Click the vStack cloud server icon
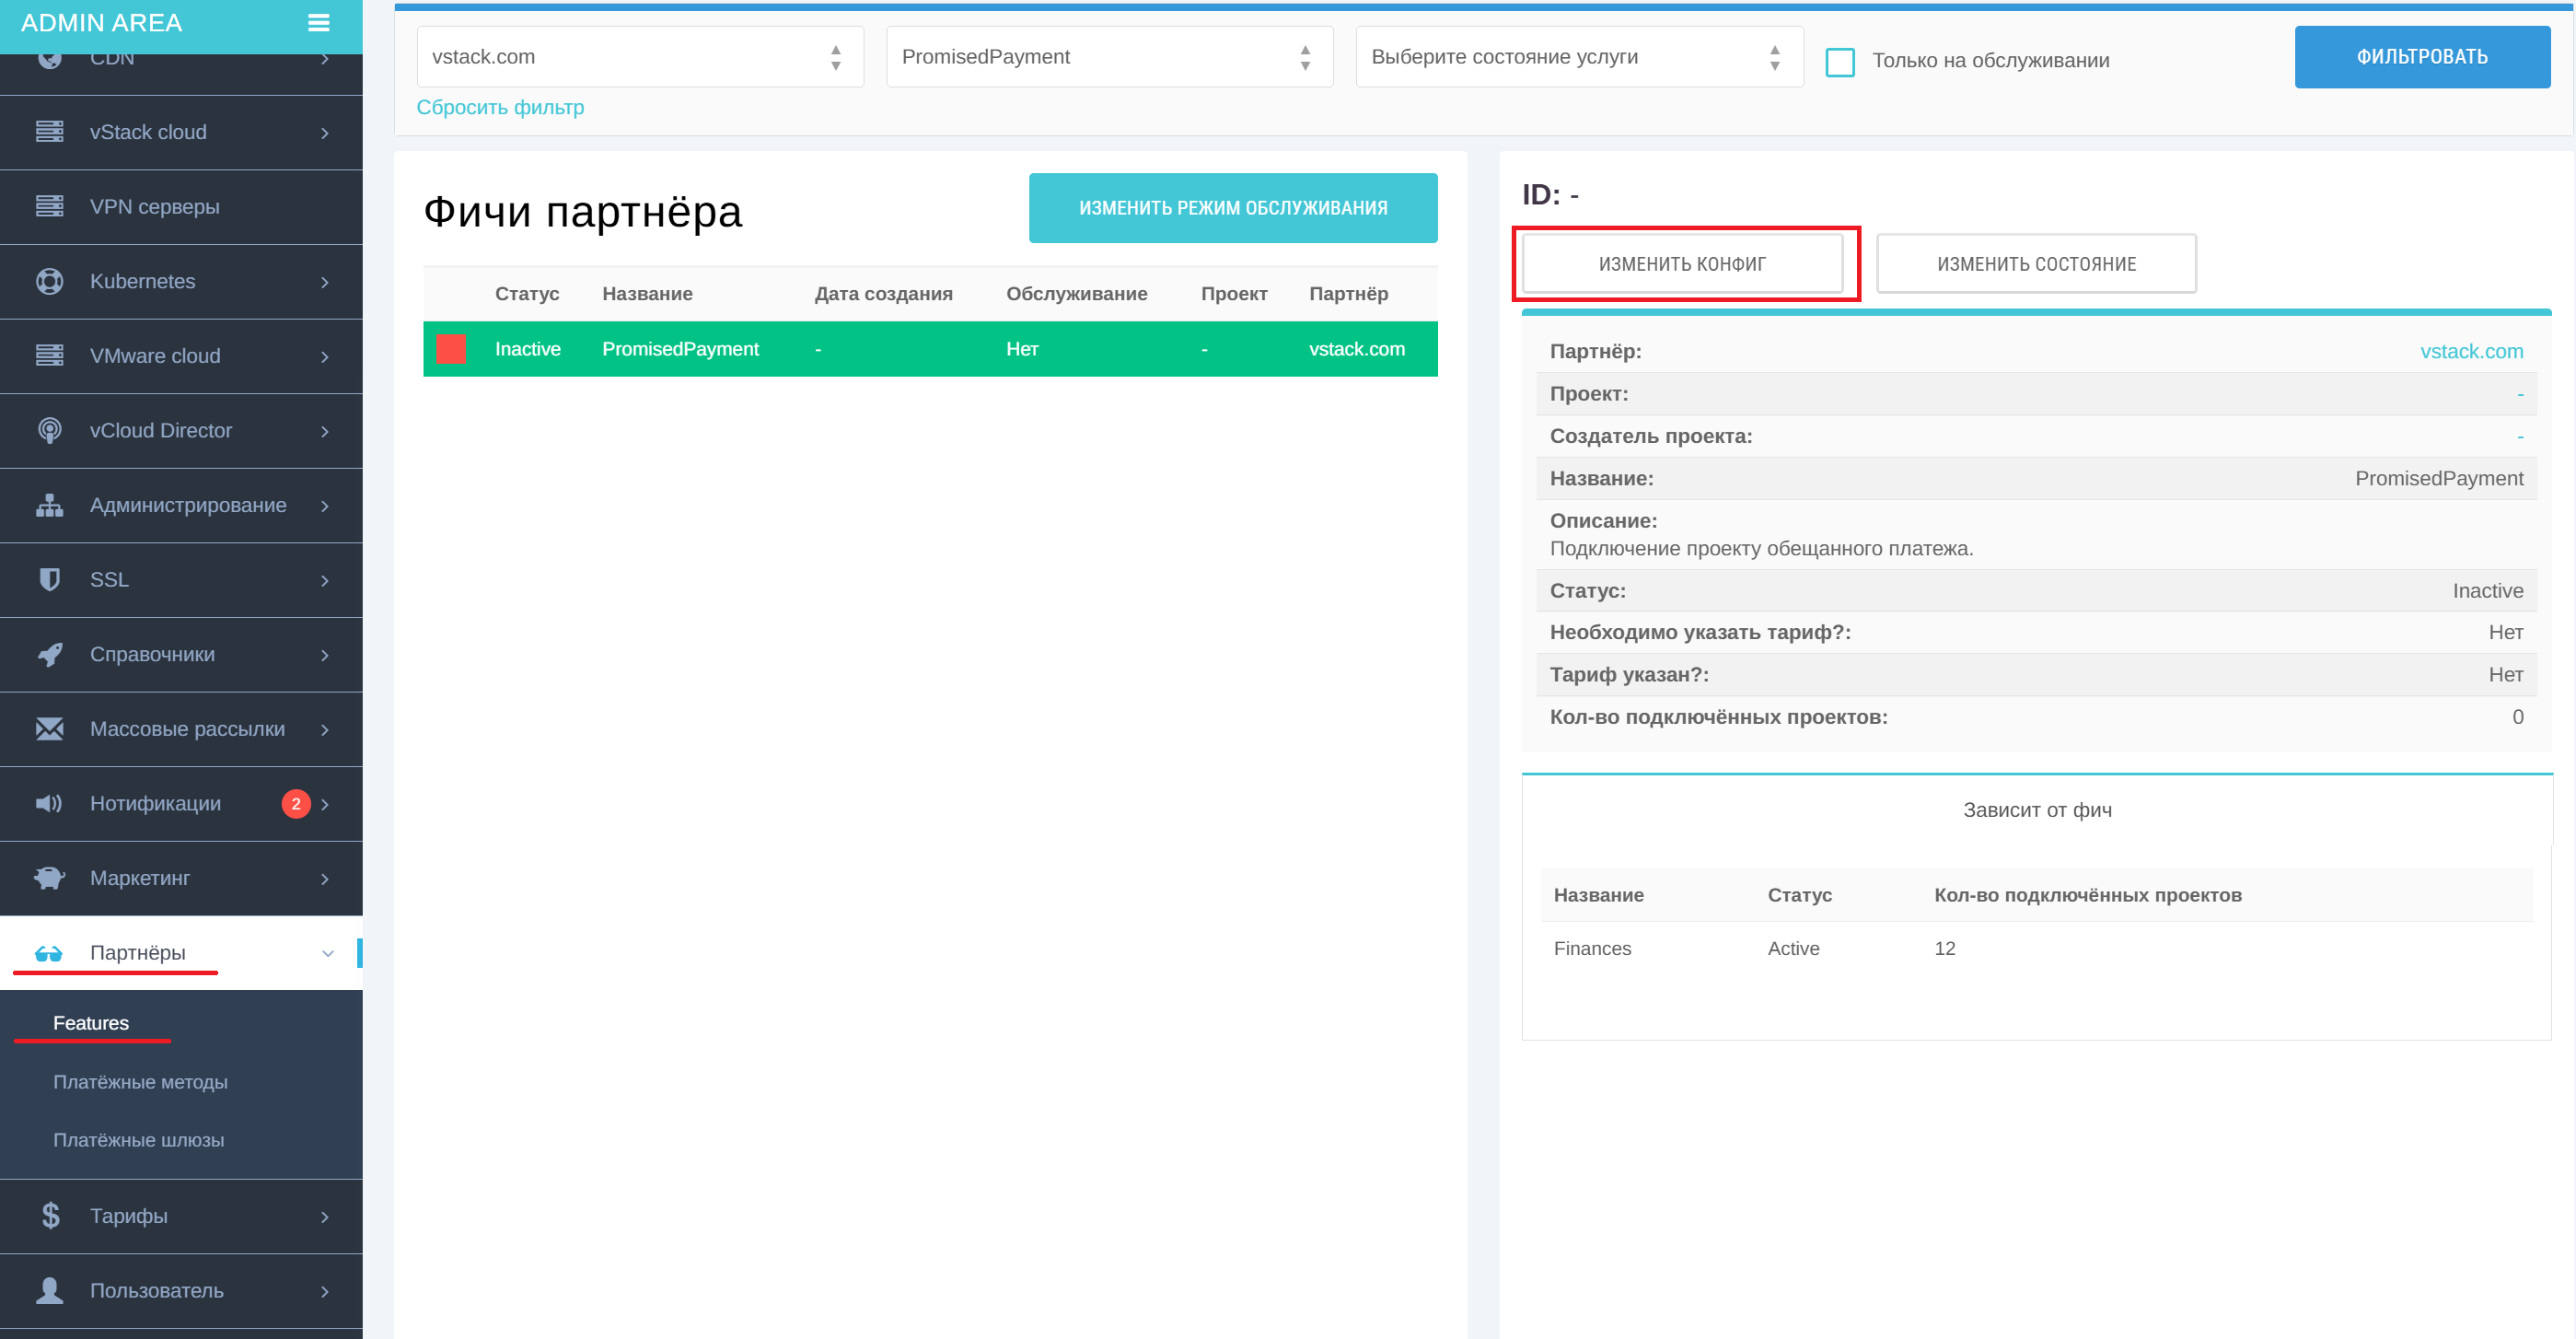The height and width of the screenshot is (1339, 2576). (x=49, y=132)
